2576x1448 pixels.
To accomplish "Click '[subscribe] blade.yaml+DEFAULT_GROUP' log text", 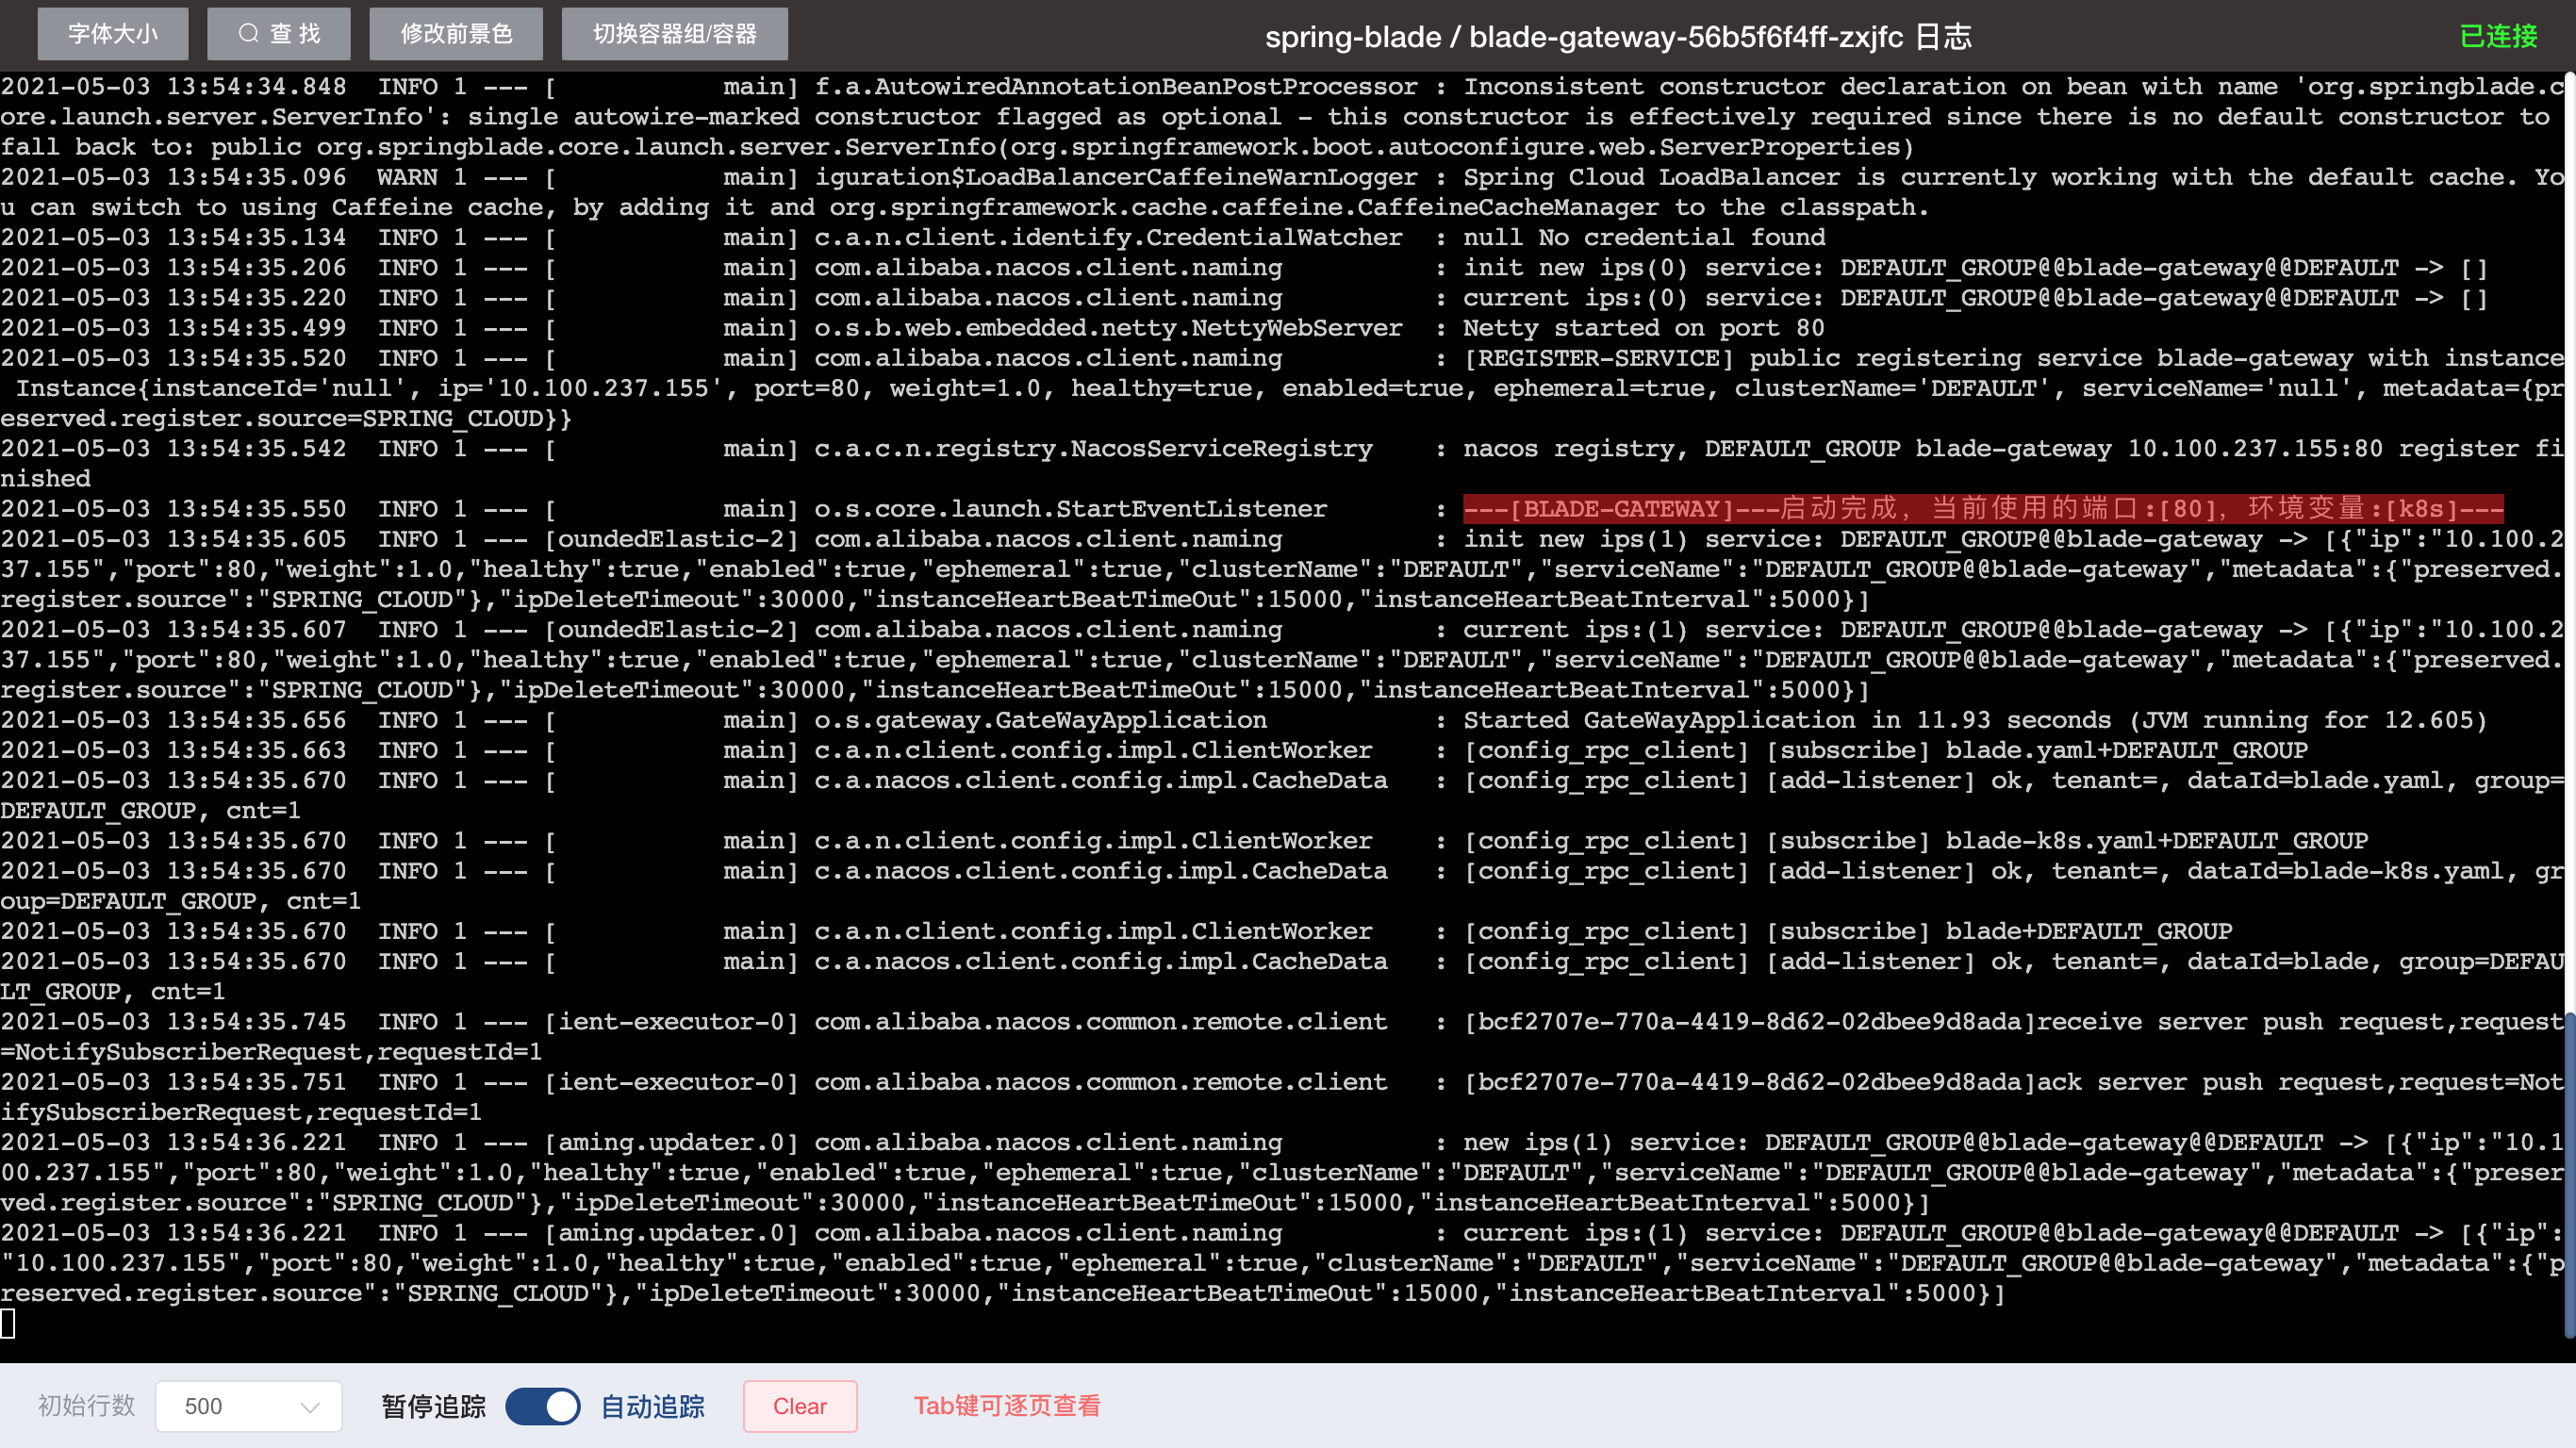I will [2037, 750].
